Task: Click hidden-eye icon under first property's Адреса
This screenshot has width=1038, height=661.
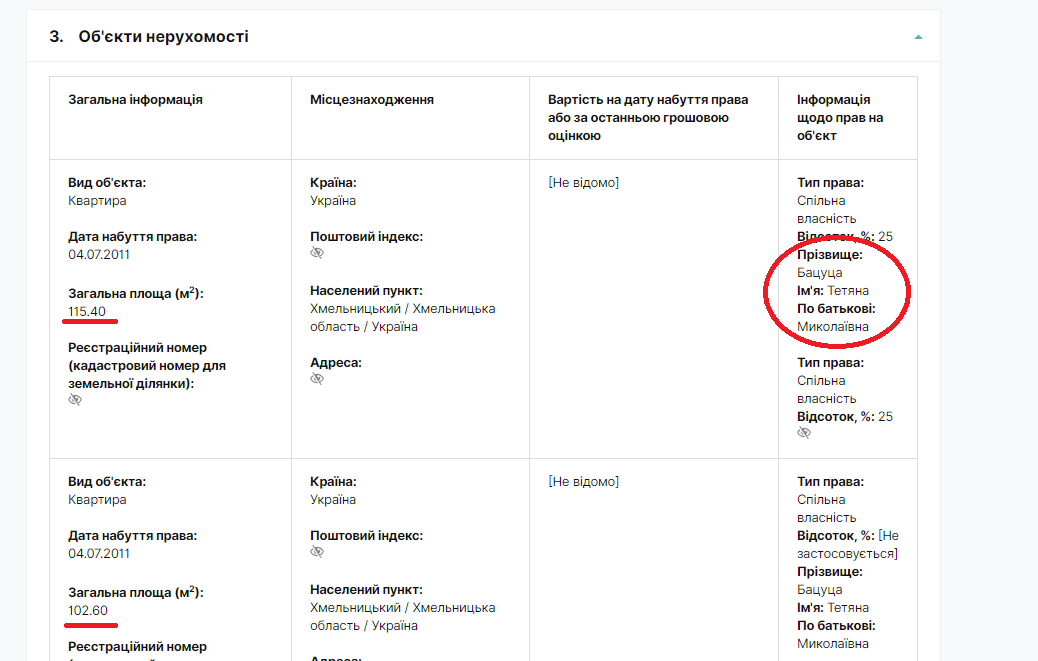Action: (x=317, y=380)
